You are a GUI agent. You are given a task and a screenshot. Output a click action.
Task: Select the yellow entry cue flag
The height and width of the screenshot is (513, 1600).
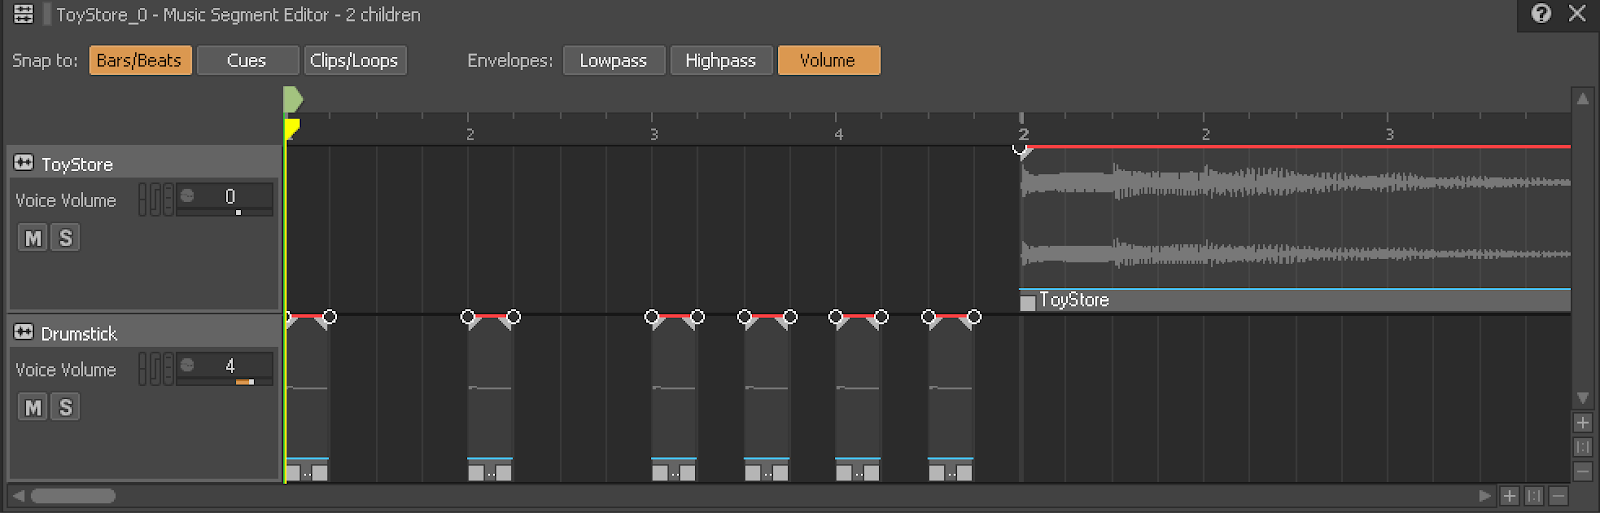click(x=291, y=129)
